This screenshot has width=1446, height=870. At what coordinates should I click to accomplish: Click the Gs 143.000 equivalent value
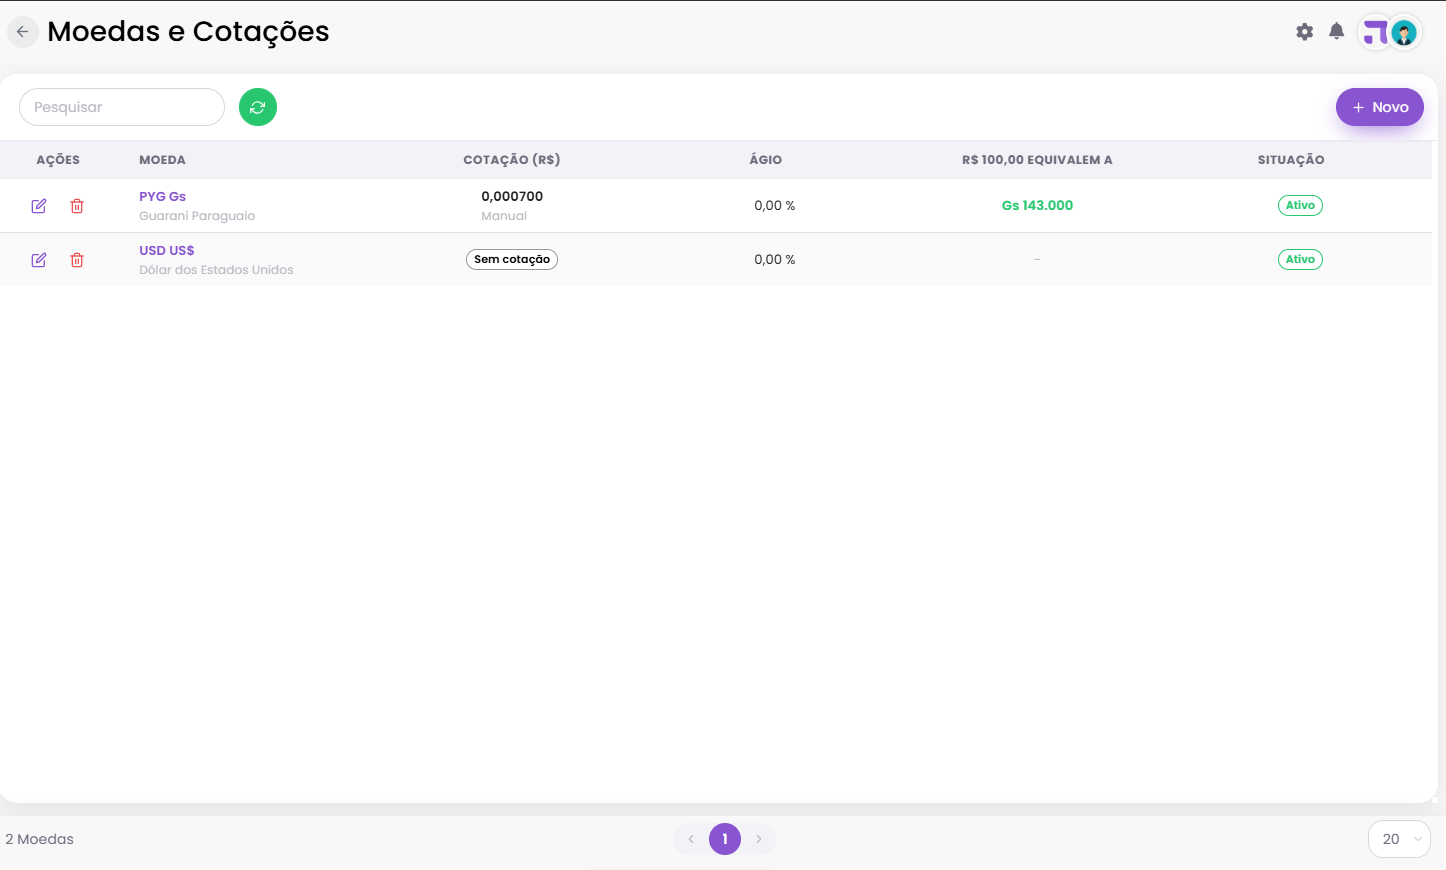1037,205
